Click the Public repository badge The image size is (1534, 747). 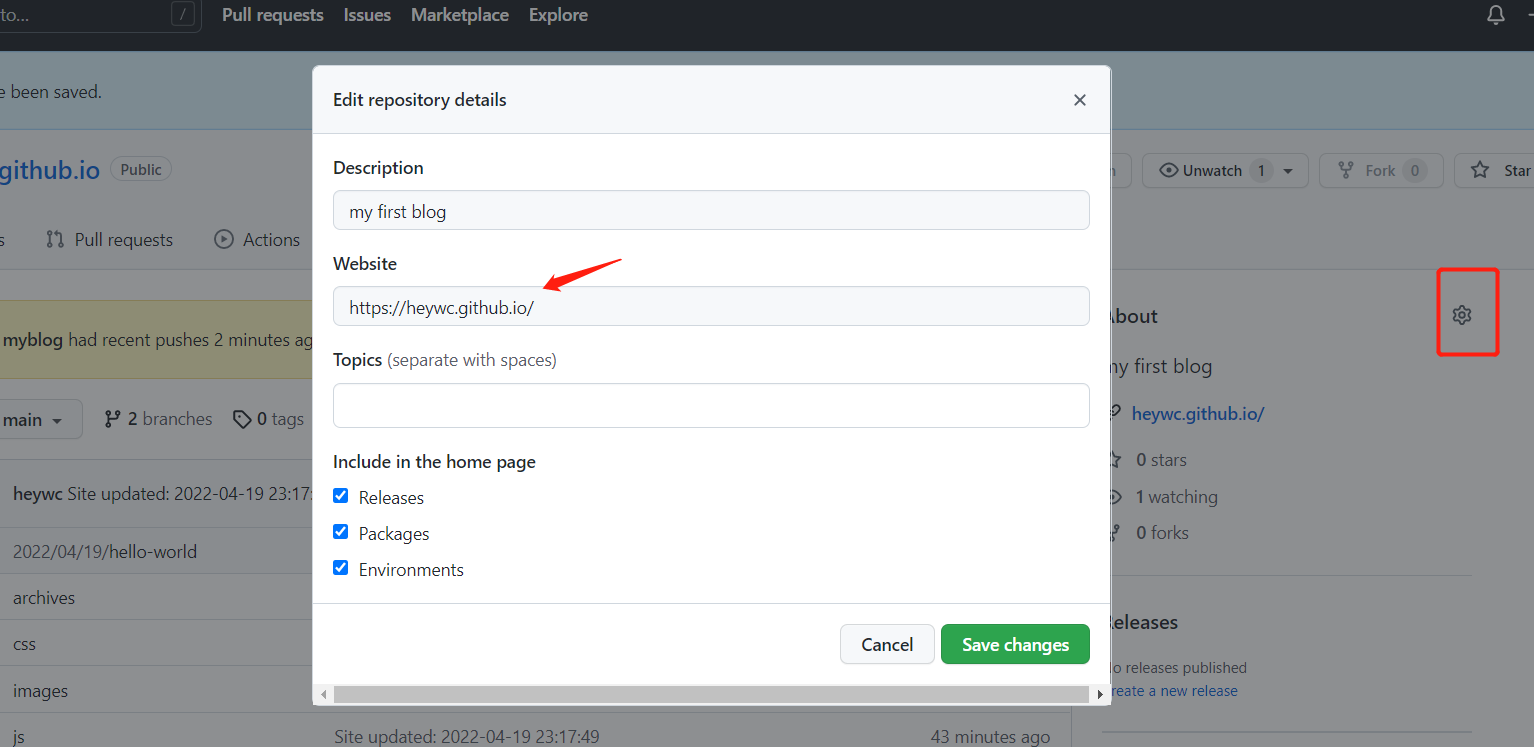(141, 170)
